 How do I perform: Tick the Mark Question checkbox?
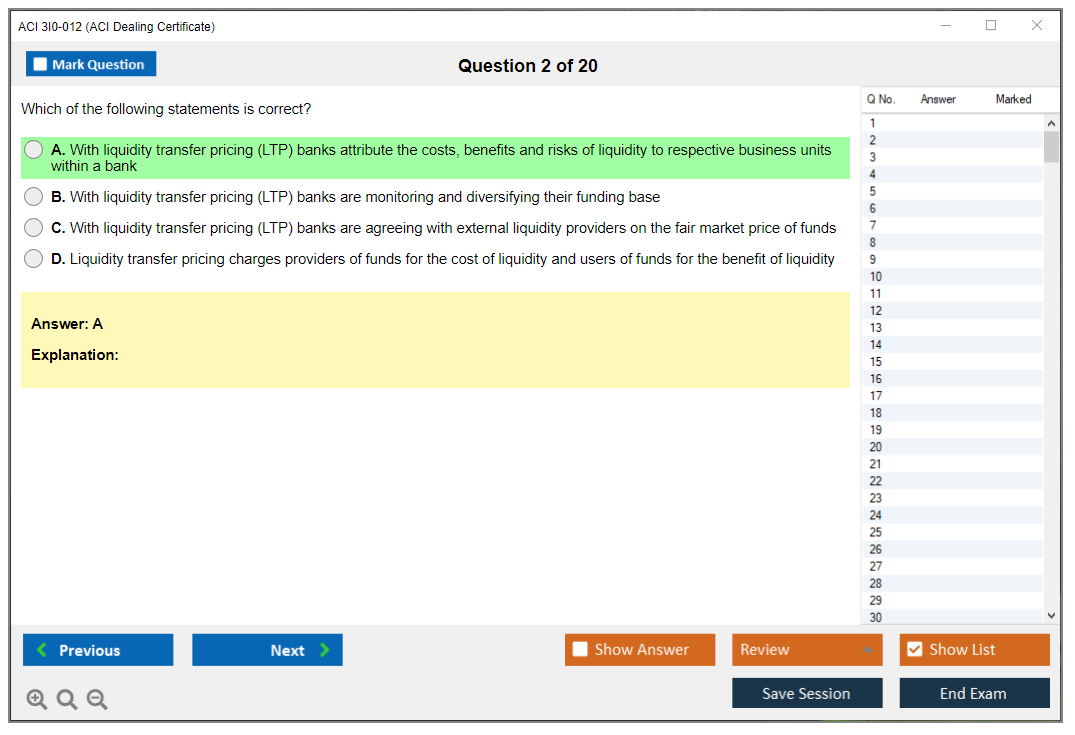[41, 65]
